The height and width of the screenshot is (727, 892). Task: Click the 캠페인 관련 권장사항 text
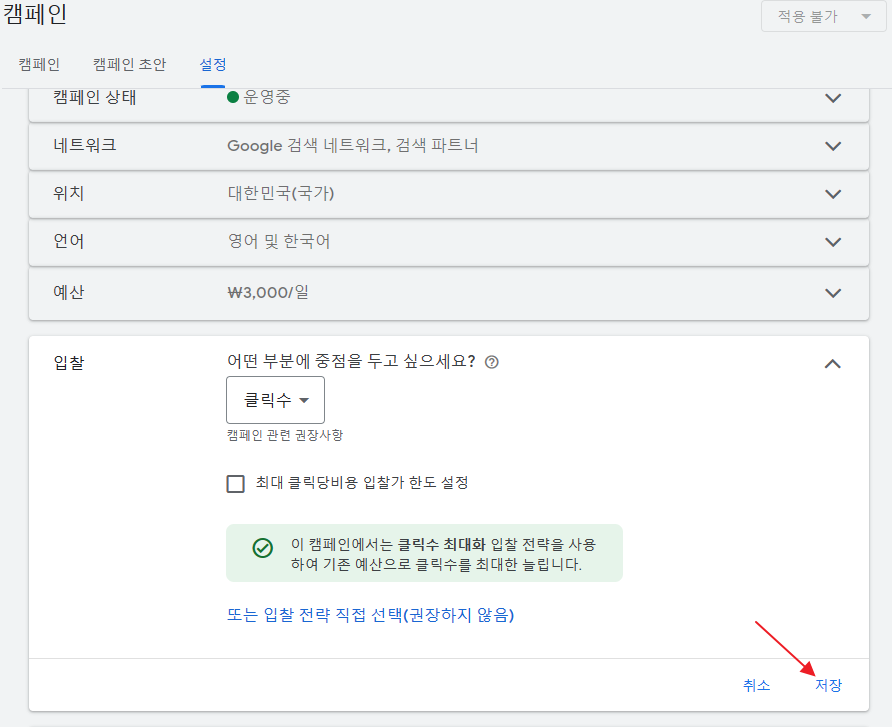(285, 435)
